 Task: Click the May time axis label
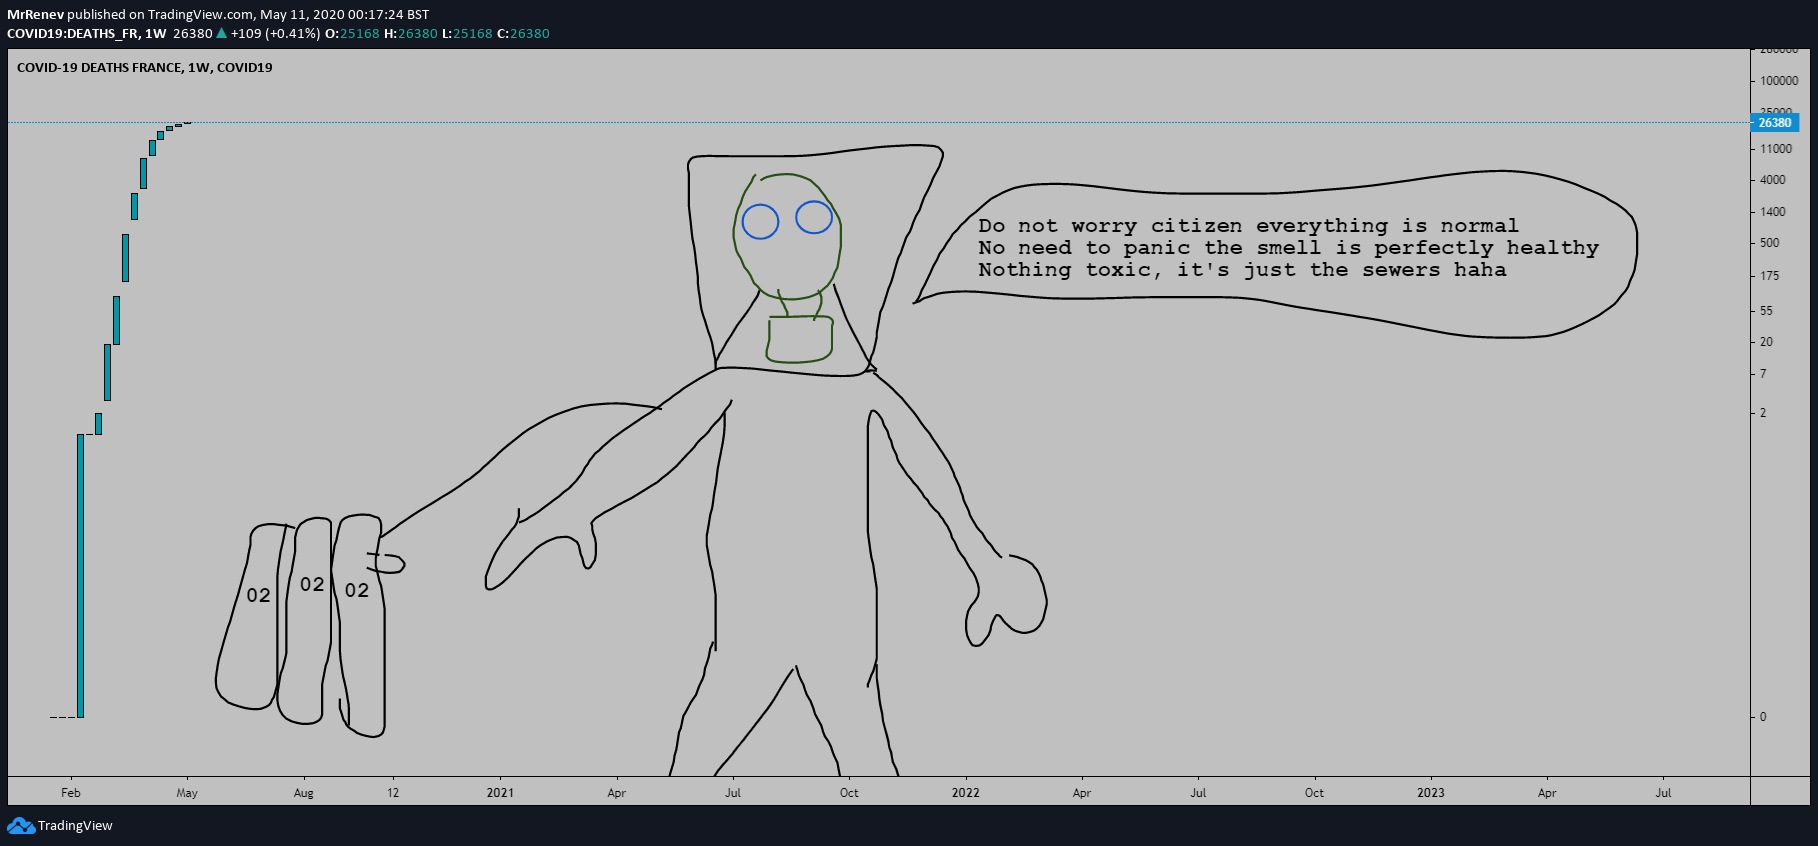pos(187,793)
